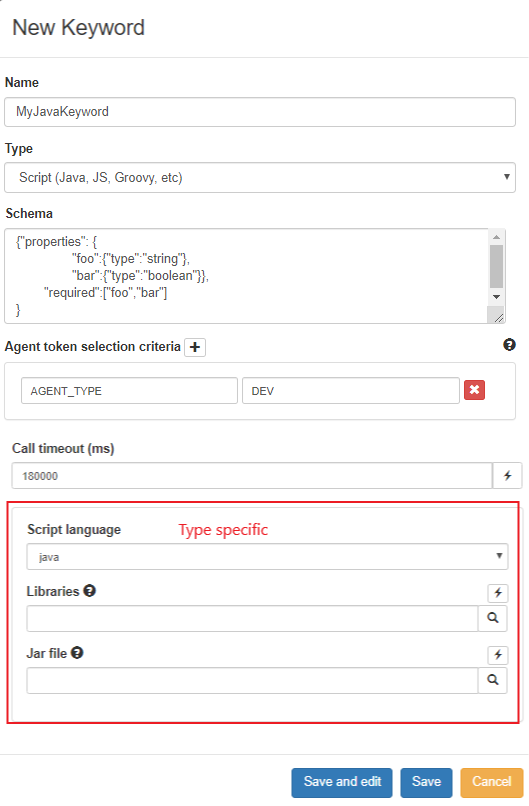Image resolution: width=529 pixels, height=806 pixels.
Task: Browse for a Libraries file
Action: 492,618
